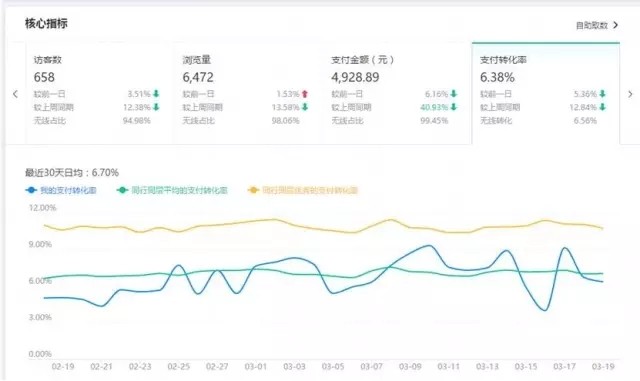Select the 支付转化率 metric card
Viewport: 640px width, 381px height.
coord(546,93)
